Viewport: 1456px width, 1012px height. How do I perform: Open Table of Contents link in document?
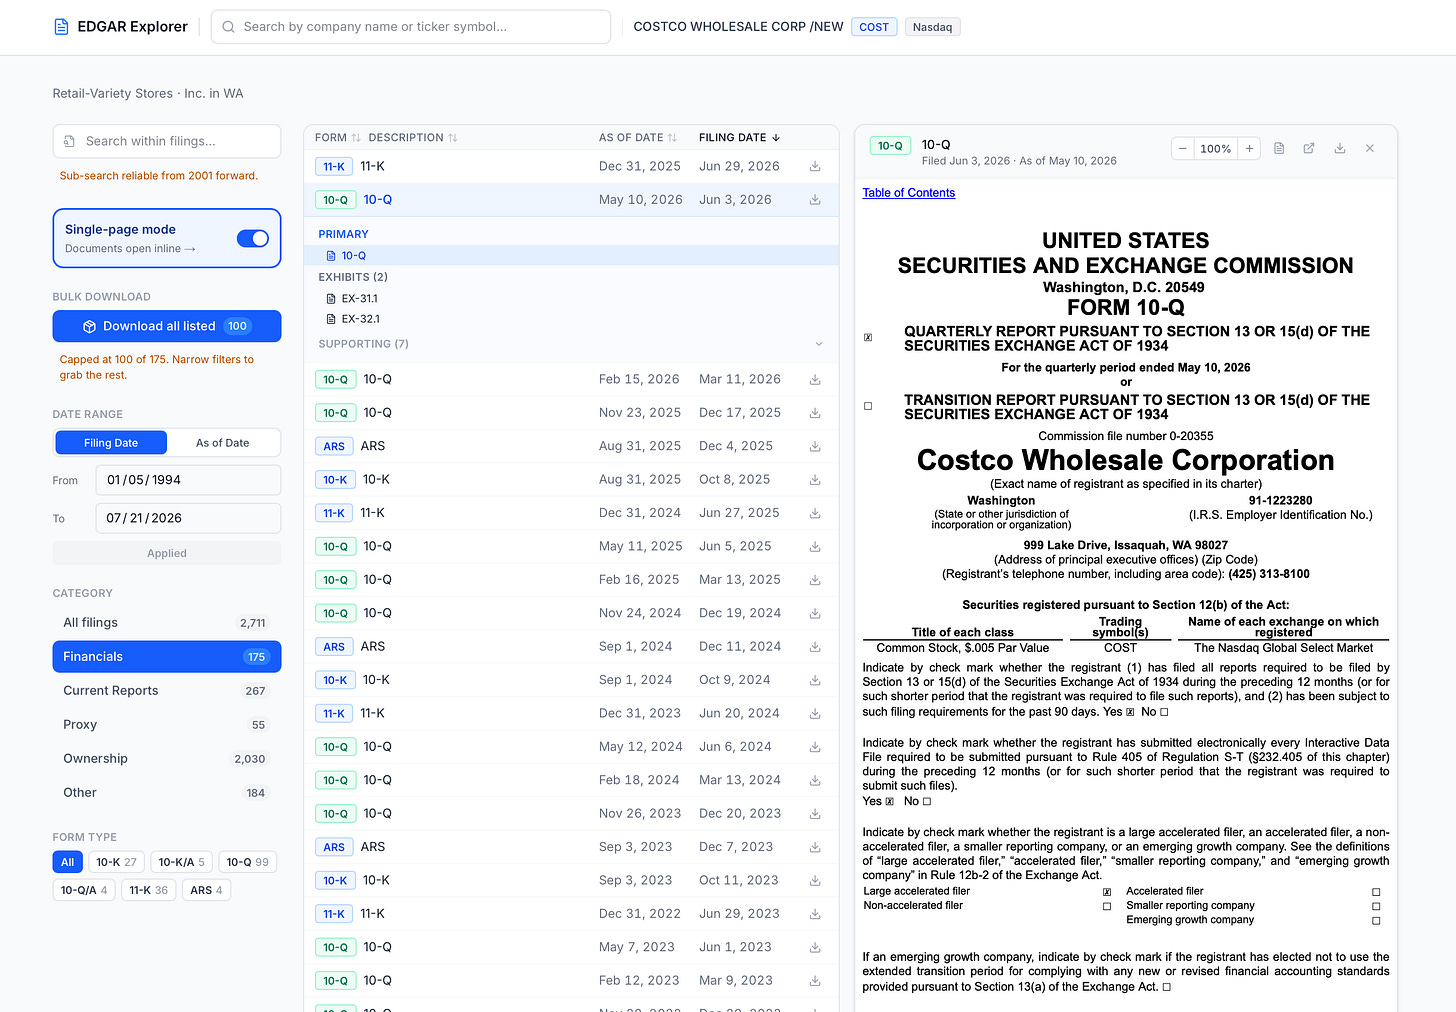click(908, 193)
